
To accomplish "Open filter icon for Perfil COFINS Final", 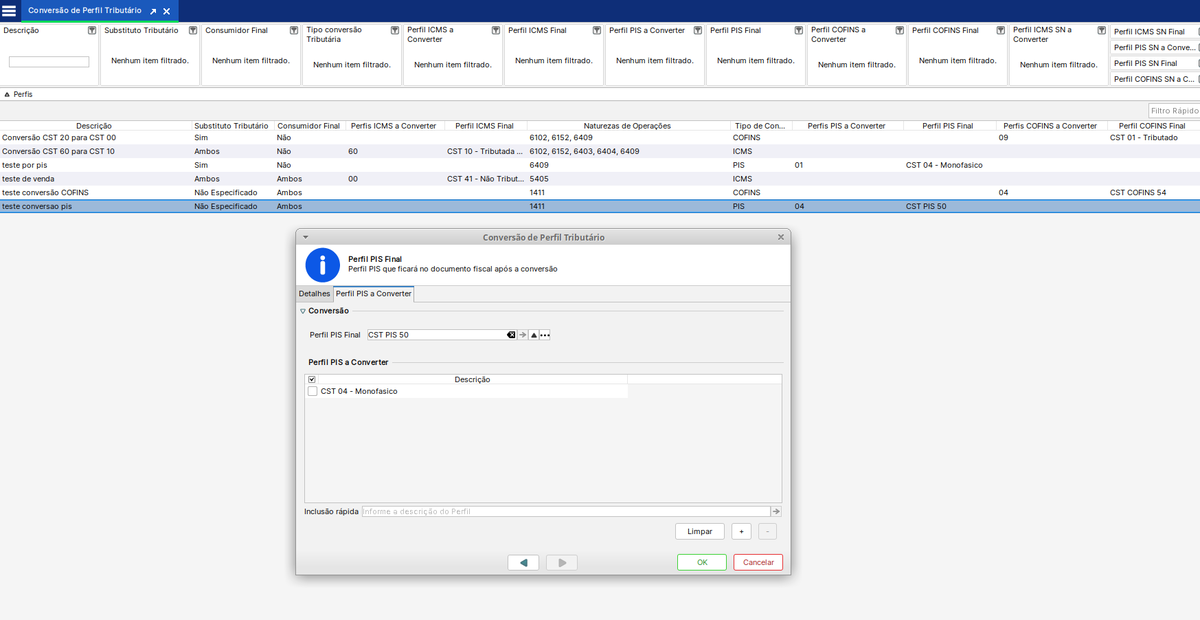I will click(1000, 31).
